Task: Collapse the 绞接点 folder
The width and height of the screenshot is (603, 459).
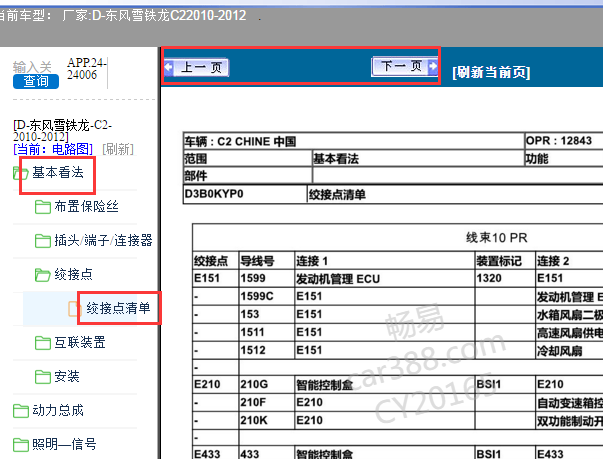Action: tap(73, 274)
